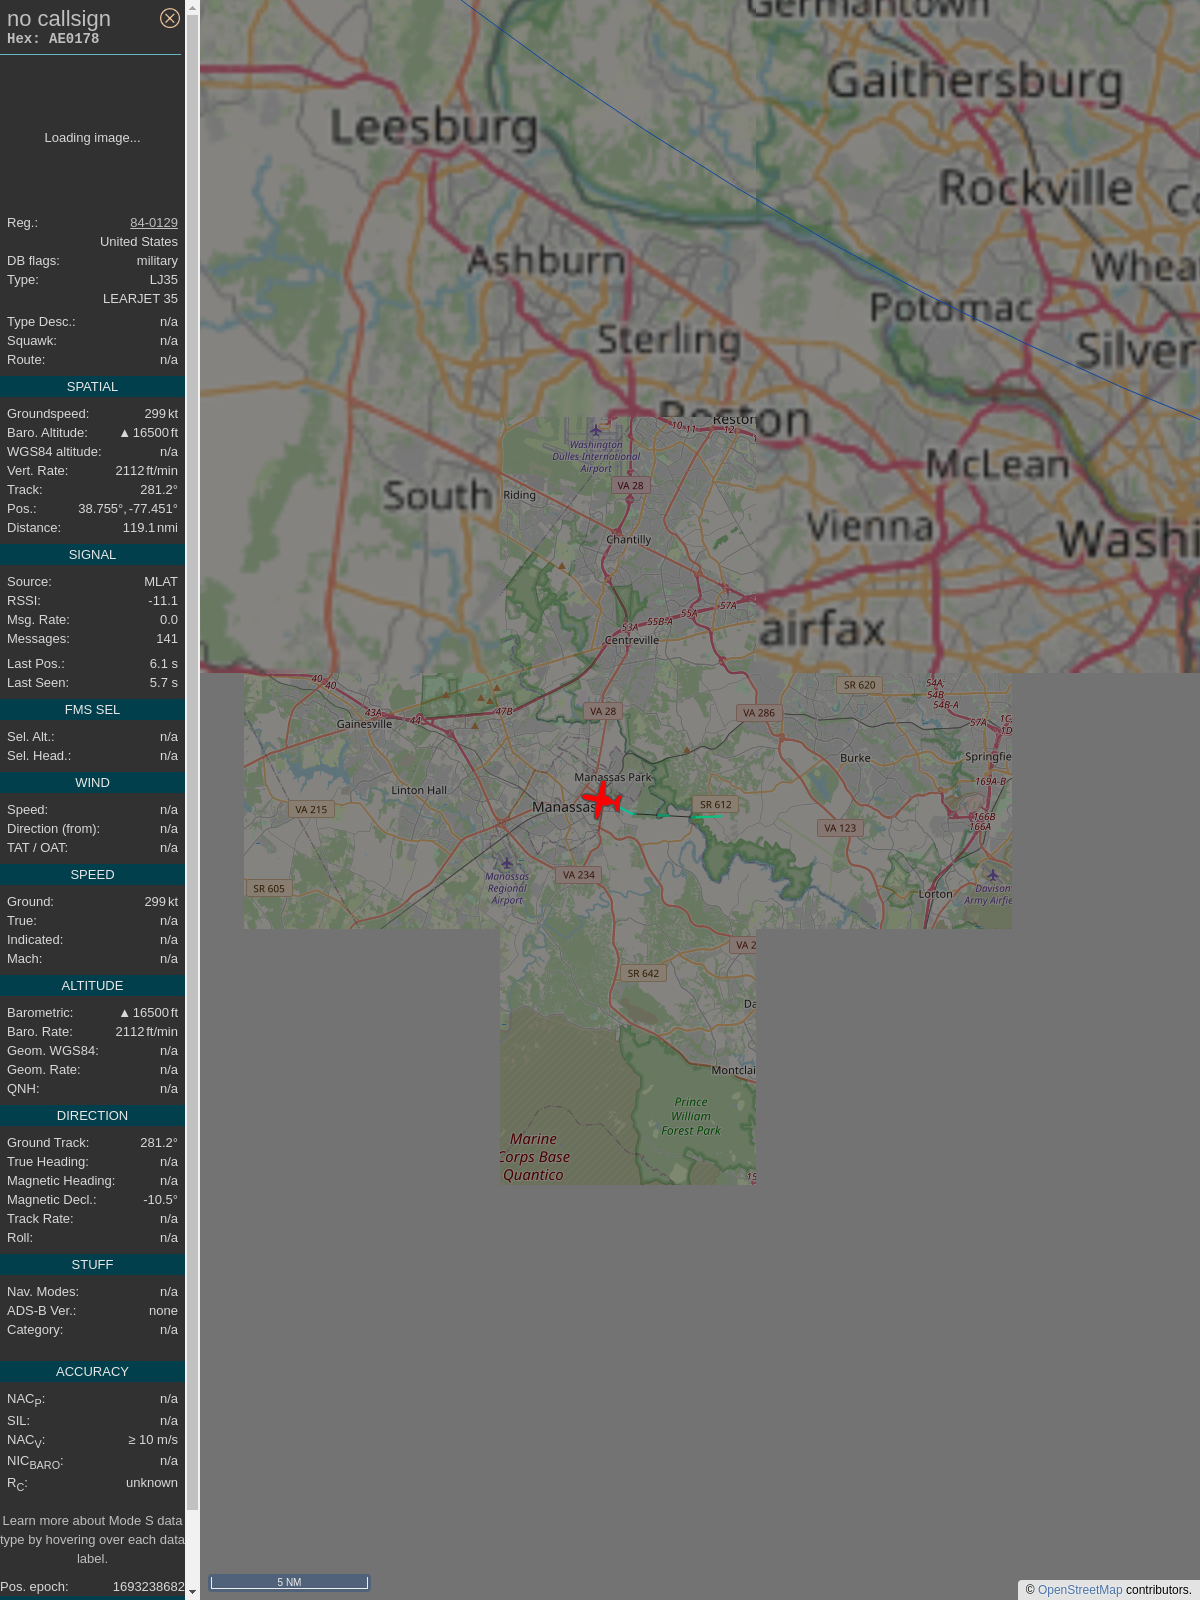Click the red aircraft icon near Manassas

tap(601, 800)
